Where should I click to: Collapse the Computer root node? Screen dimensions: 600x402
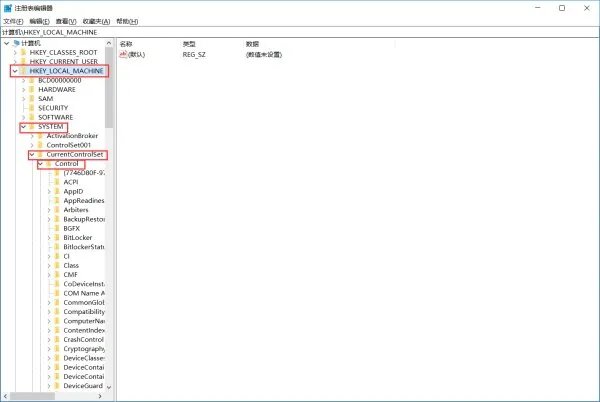(x=7, y=43)
